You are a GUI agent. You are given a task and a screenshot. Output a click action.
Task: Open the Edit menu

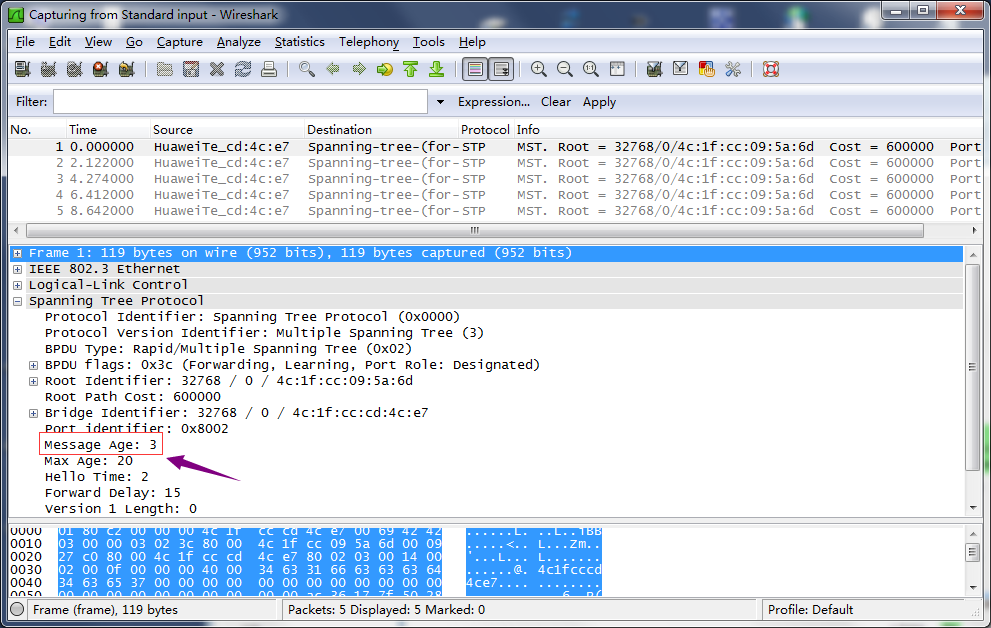[x=59, y=42]
